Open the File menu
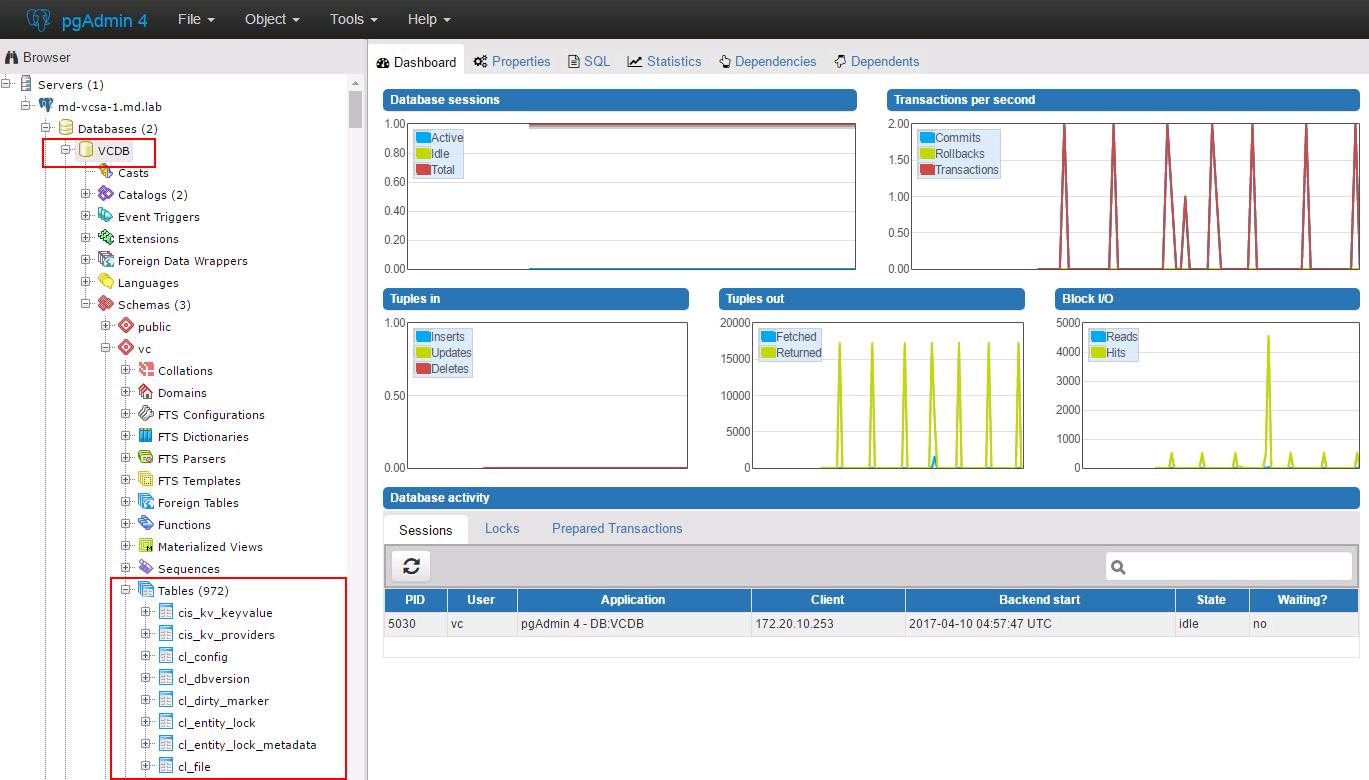The height and width of the screenshot is (780, 1369). coord(196,19)
